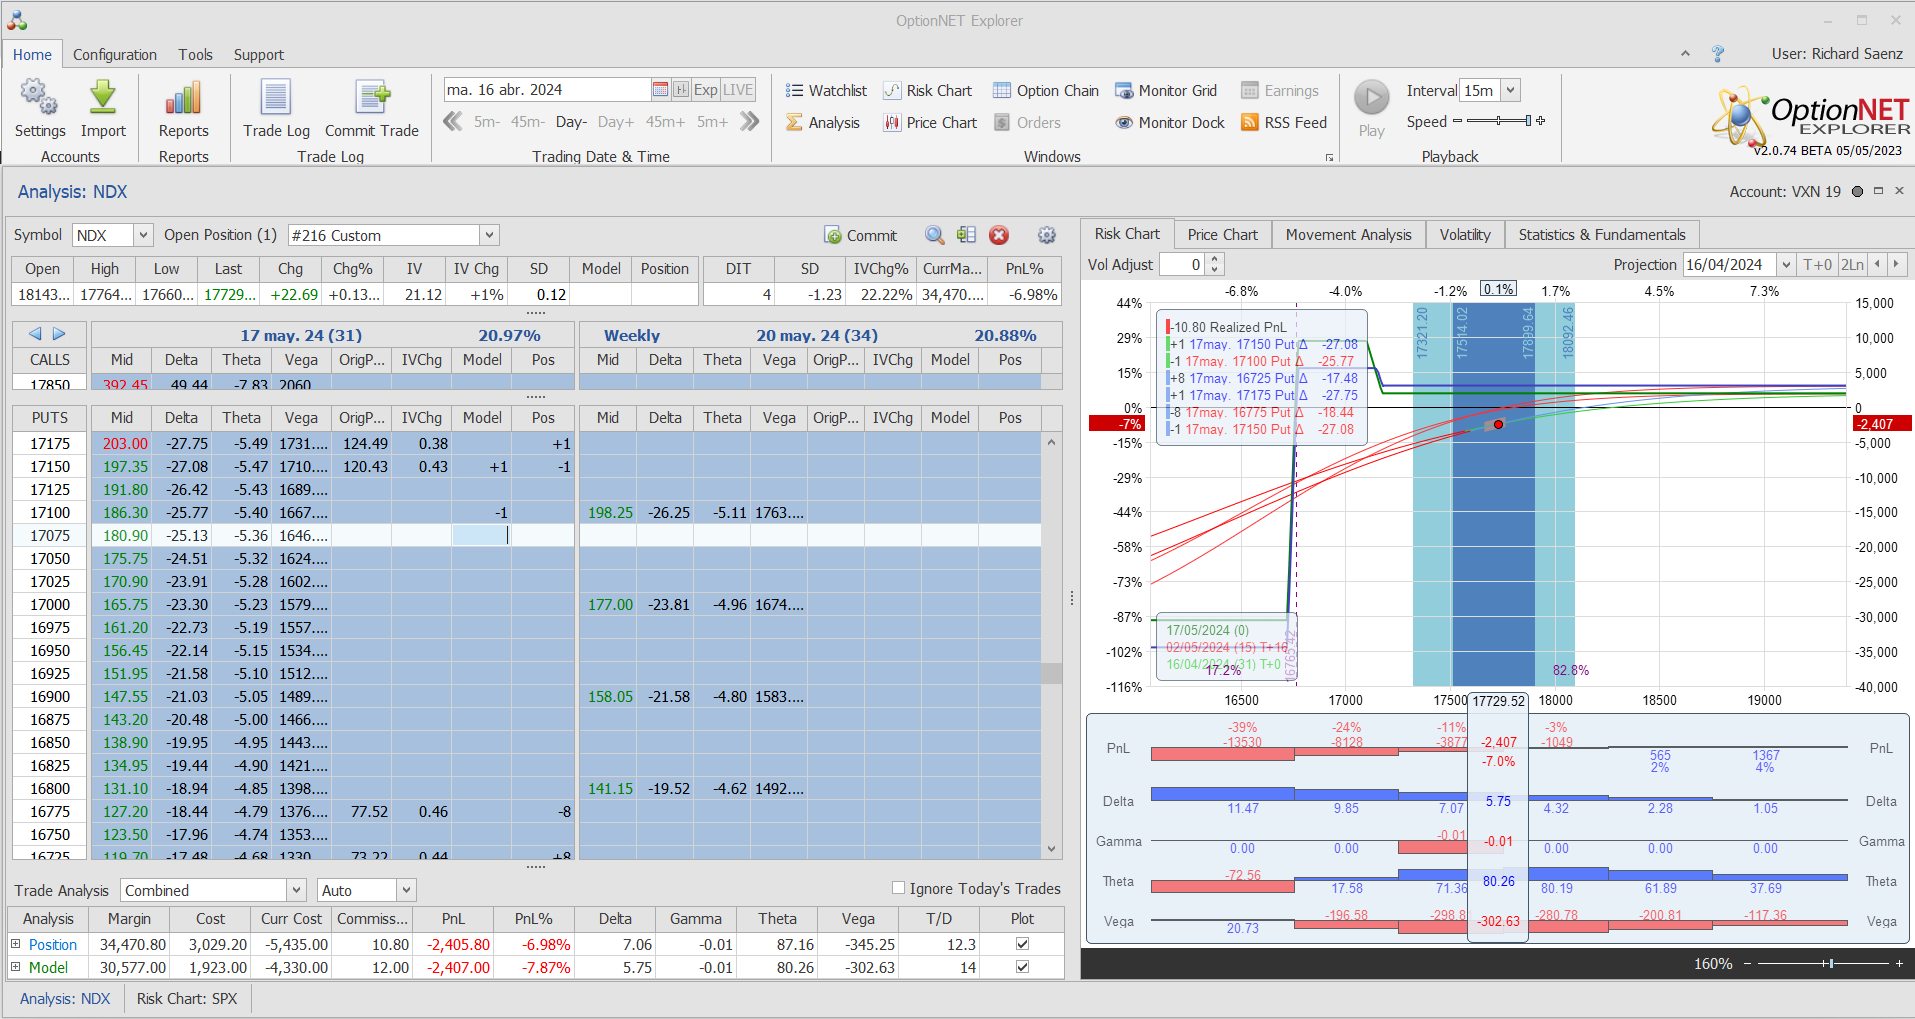The image size is (1915, 1019).
Task: Step forward 5 minutes with 5m+
Action: click(712, 122)
